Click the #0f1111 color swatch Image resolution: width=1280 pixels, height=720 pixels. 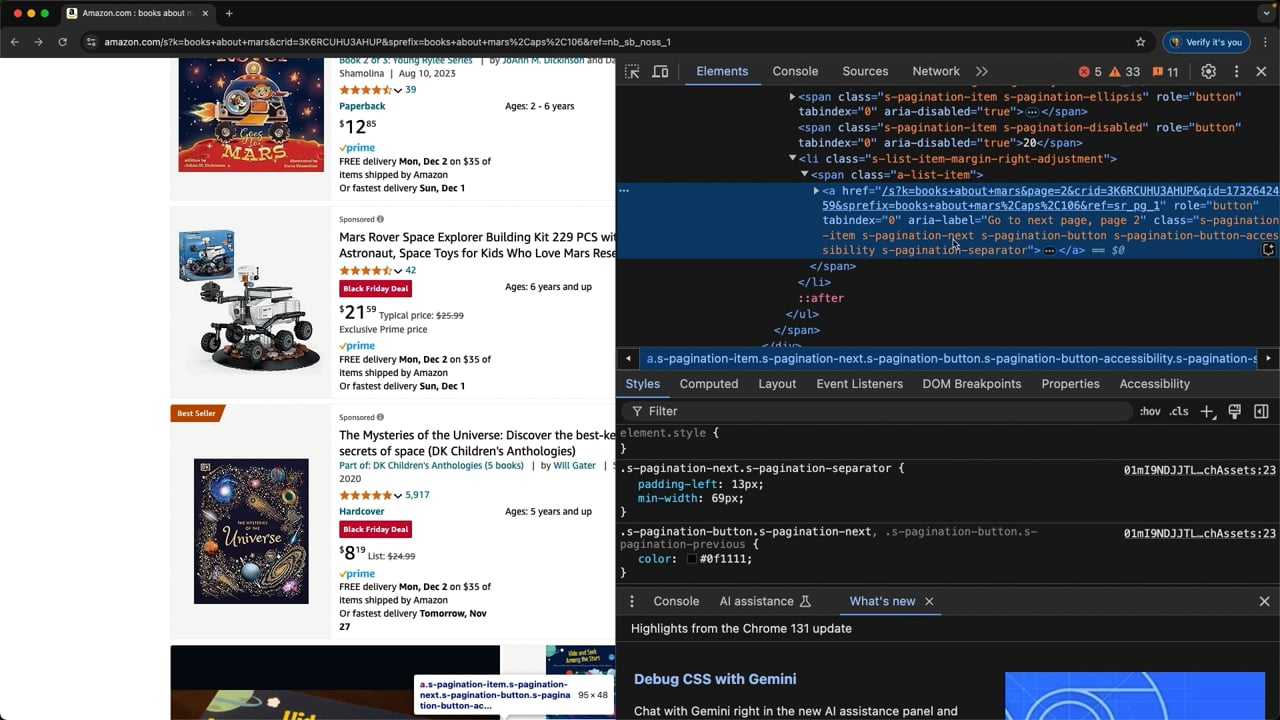691,559
